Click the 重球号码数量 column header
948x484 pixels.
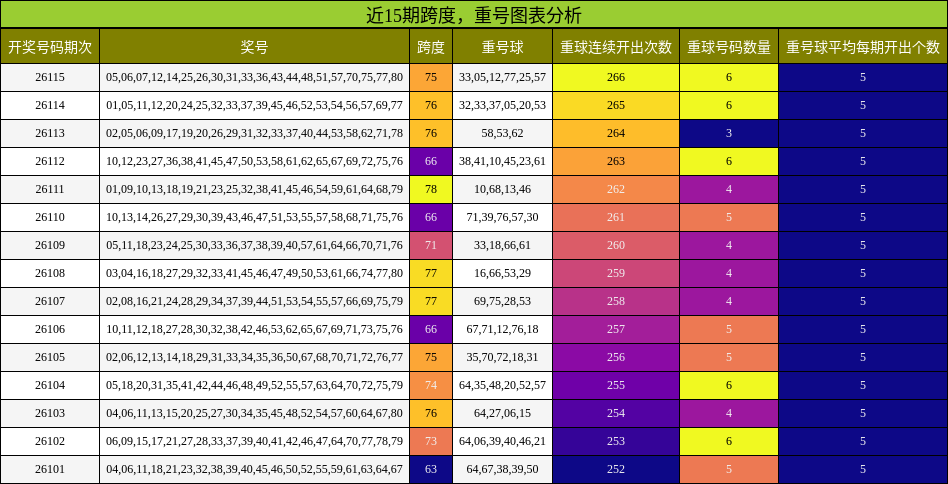point(729,47)
